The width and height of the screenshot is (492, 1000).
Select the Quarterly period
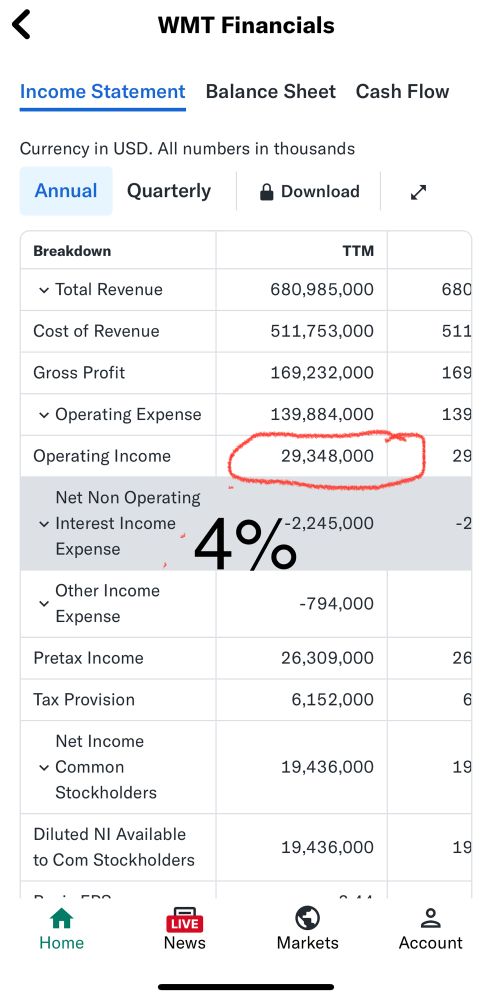point(169,191)
